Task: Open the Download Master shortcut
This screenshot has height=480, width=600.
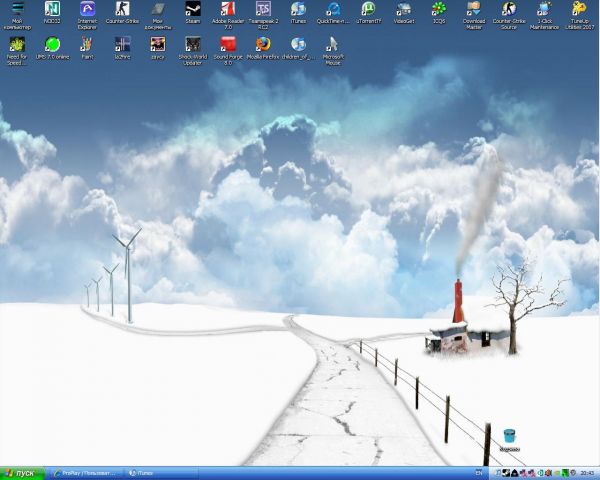Action: click(474, 10)
